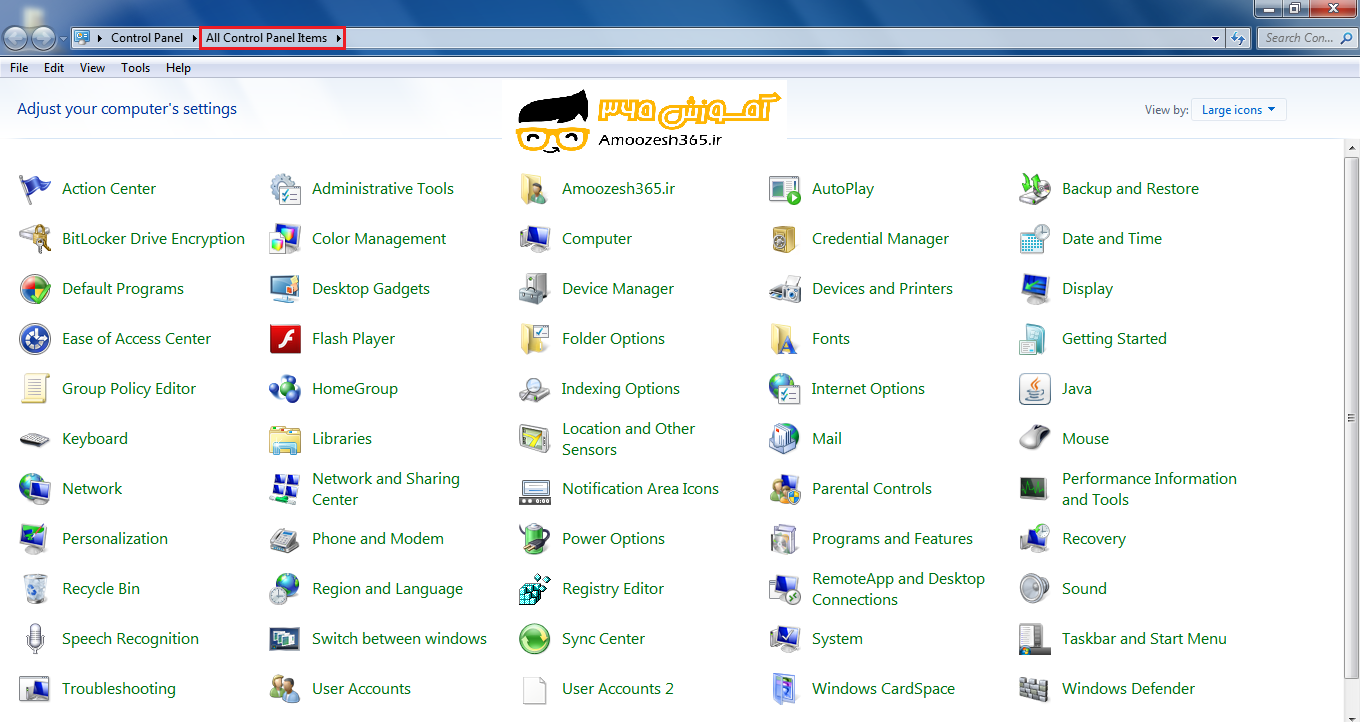Open the Flash Player red icon
This screenshot has width=1360, height=722.
click(x=285, y=339)
